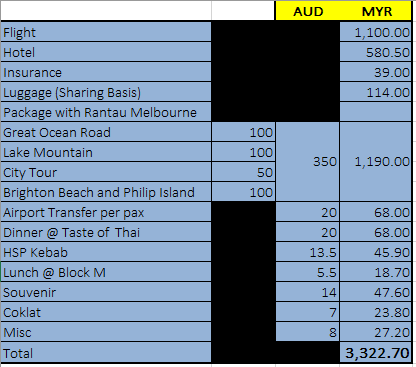The height and width of the screenshot is (367, 416).
Task: Select the 7 AUD Coklat cell
Action: pos(308,312)
